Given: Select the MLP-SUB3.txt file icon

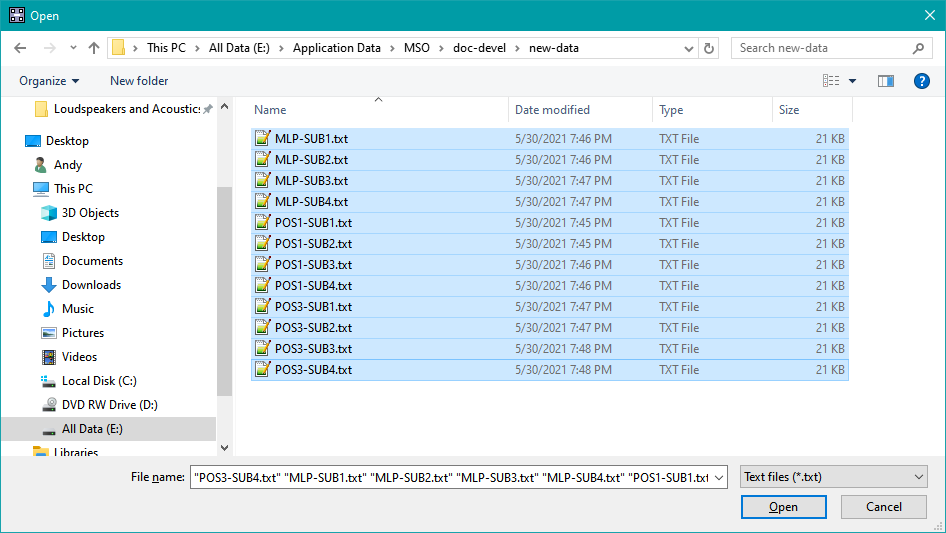Looking at the screenshot, I should coord(262,180).
